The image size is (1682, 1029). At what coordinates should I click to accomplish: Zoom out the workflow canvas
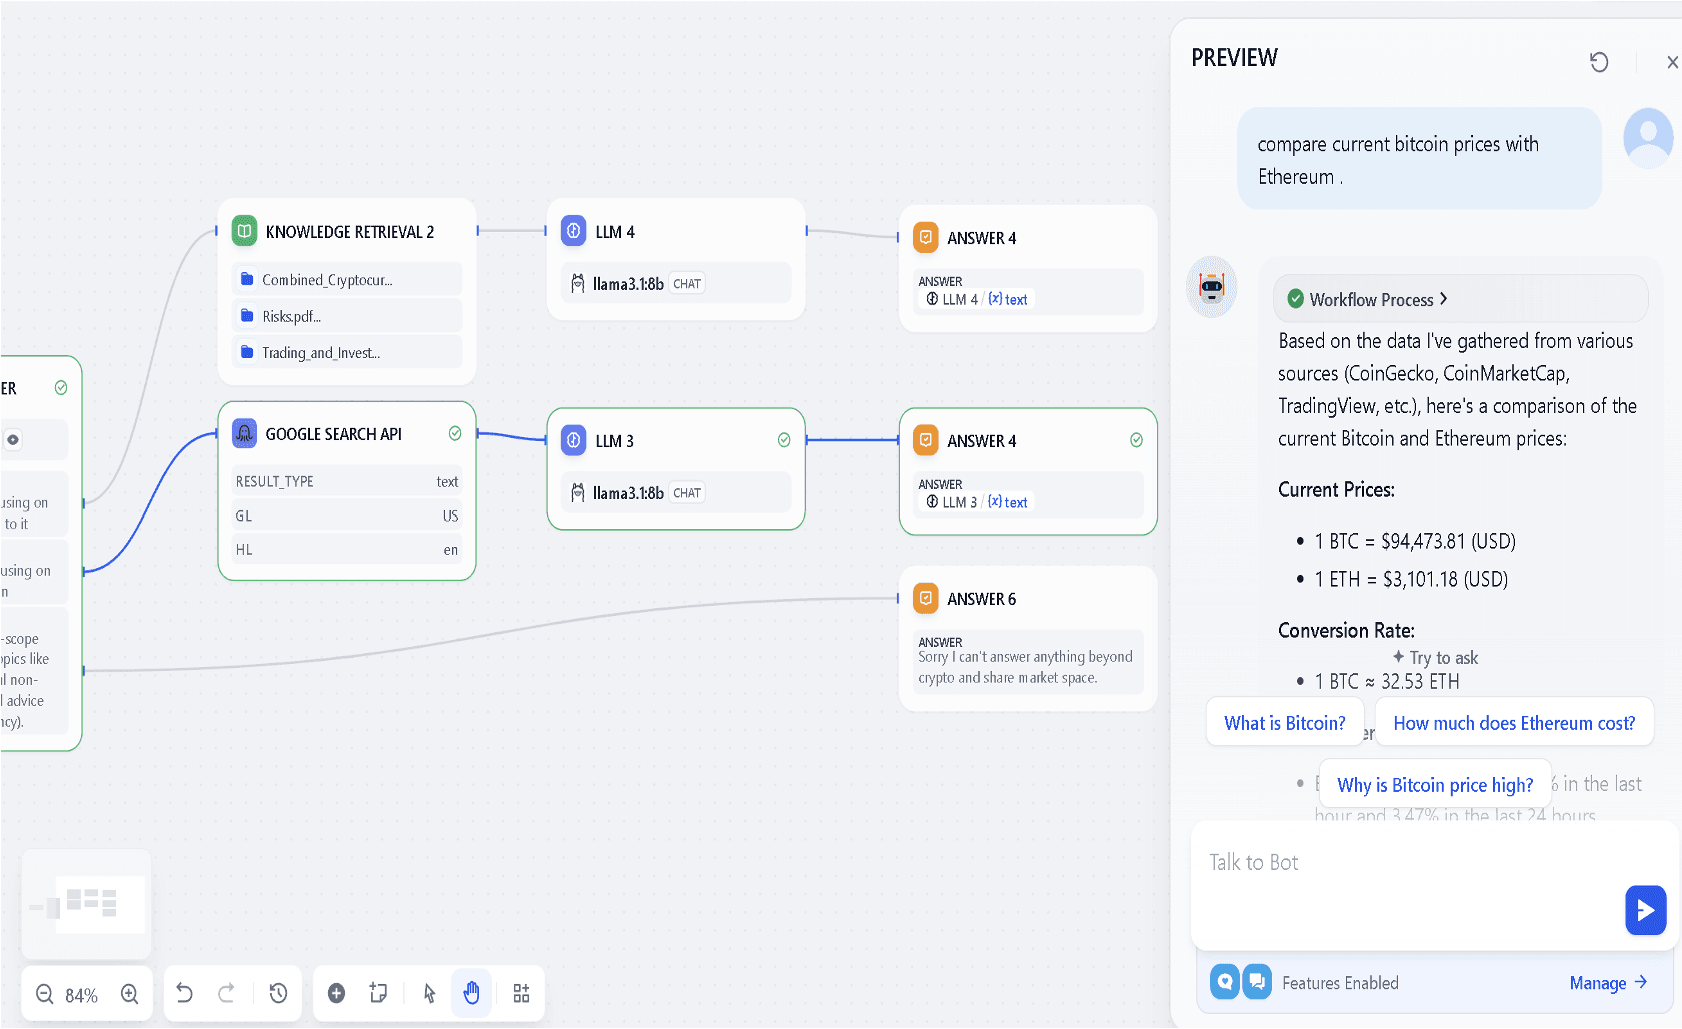tap(44, 994)
